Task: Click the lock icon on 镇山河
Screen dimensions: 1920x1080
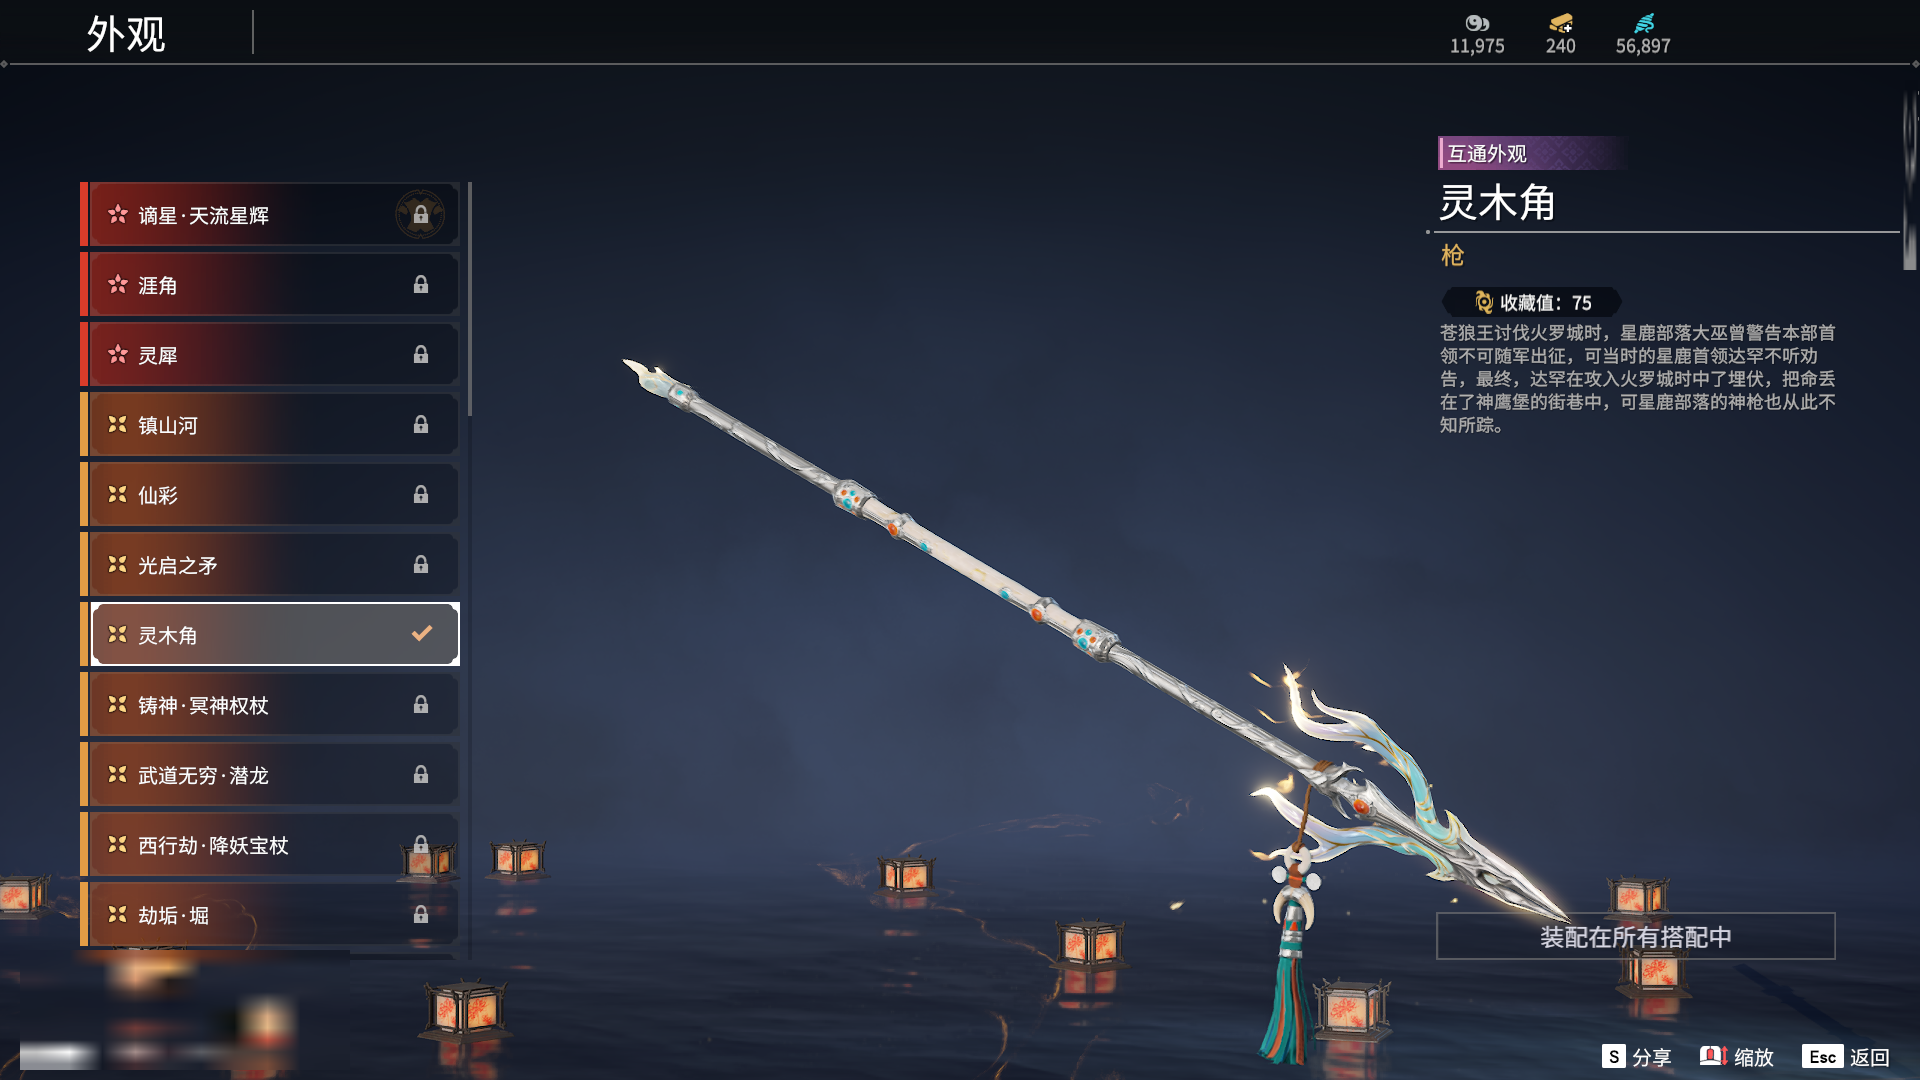Action: tap(420, 425)
